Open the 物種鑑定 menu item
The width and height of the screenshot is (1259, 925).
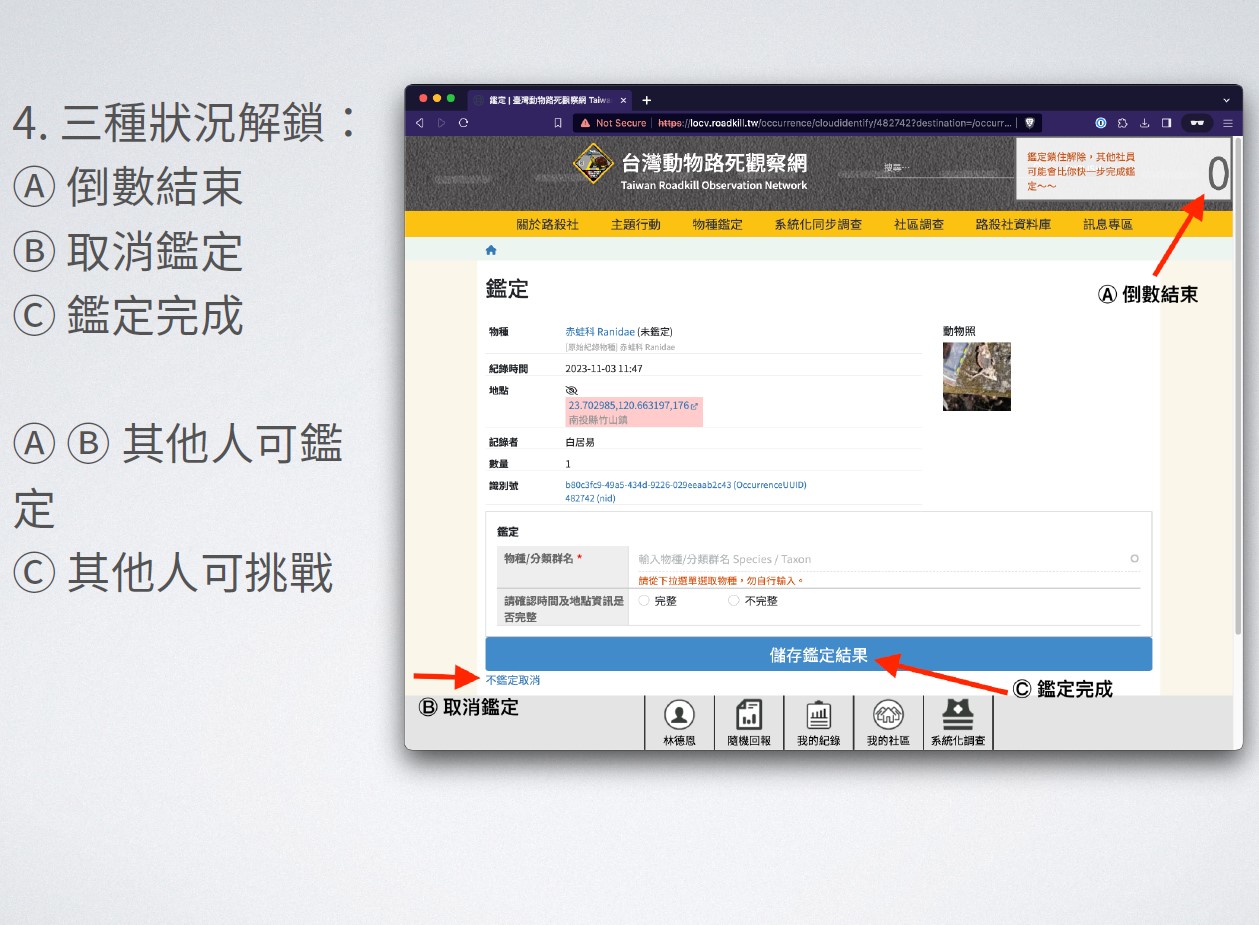coord(717,224)
